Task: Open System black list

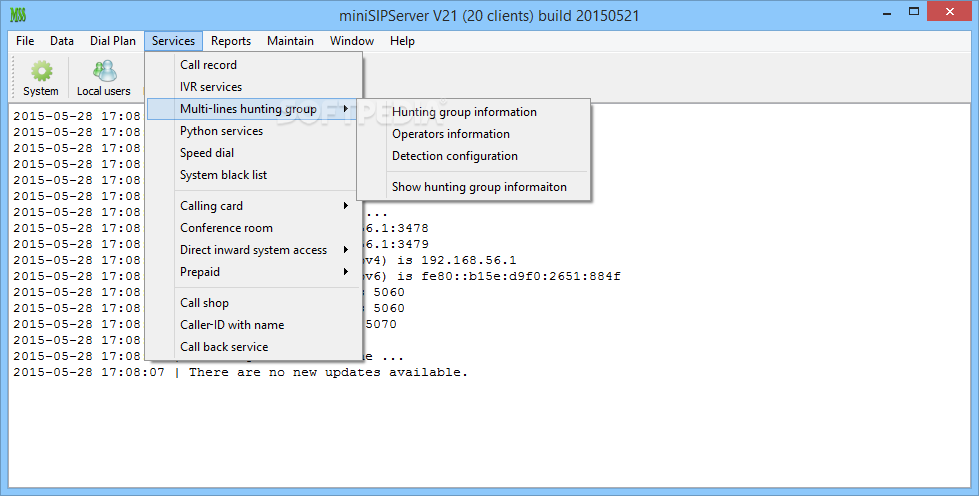Action: tap(254, 175)
